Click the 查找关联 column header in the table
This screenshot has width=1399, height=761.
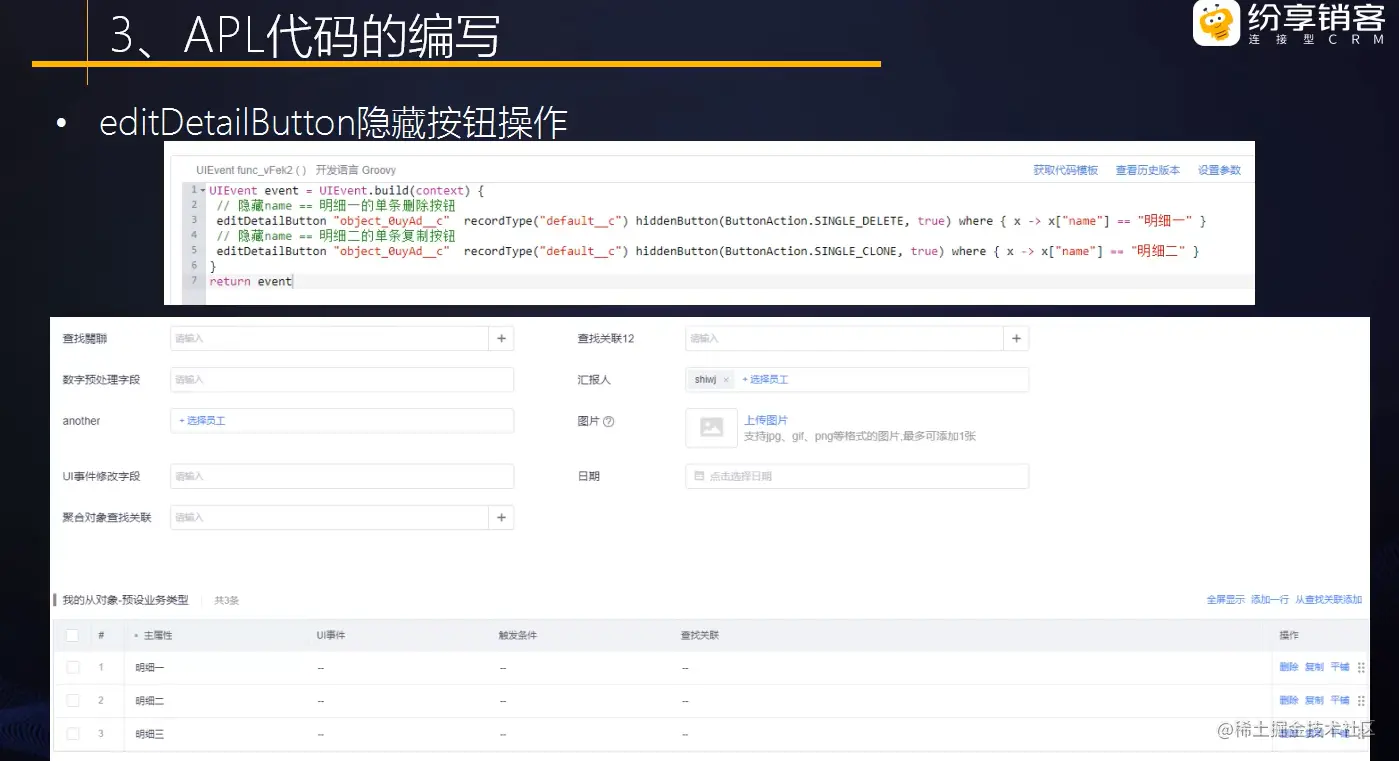tap(700, 635)
